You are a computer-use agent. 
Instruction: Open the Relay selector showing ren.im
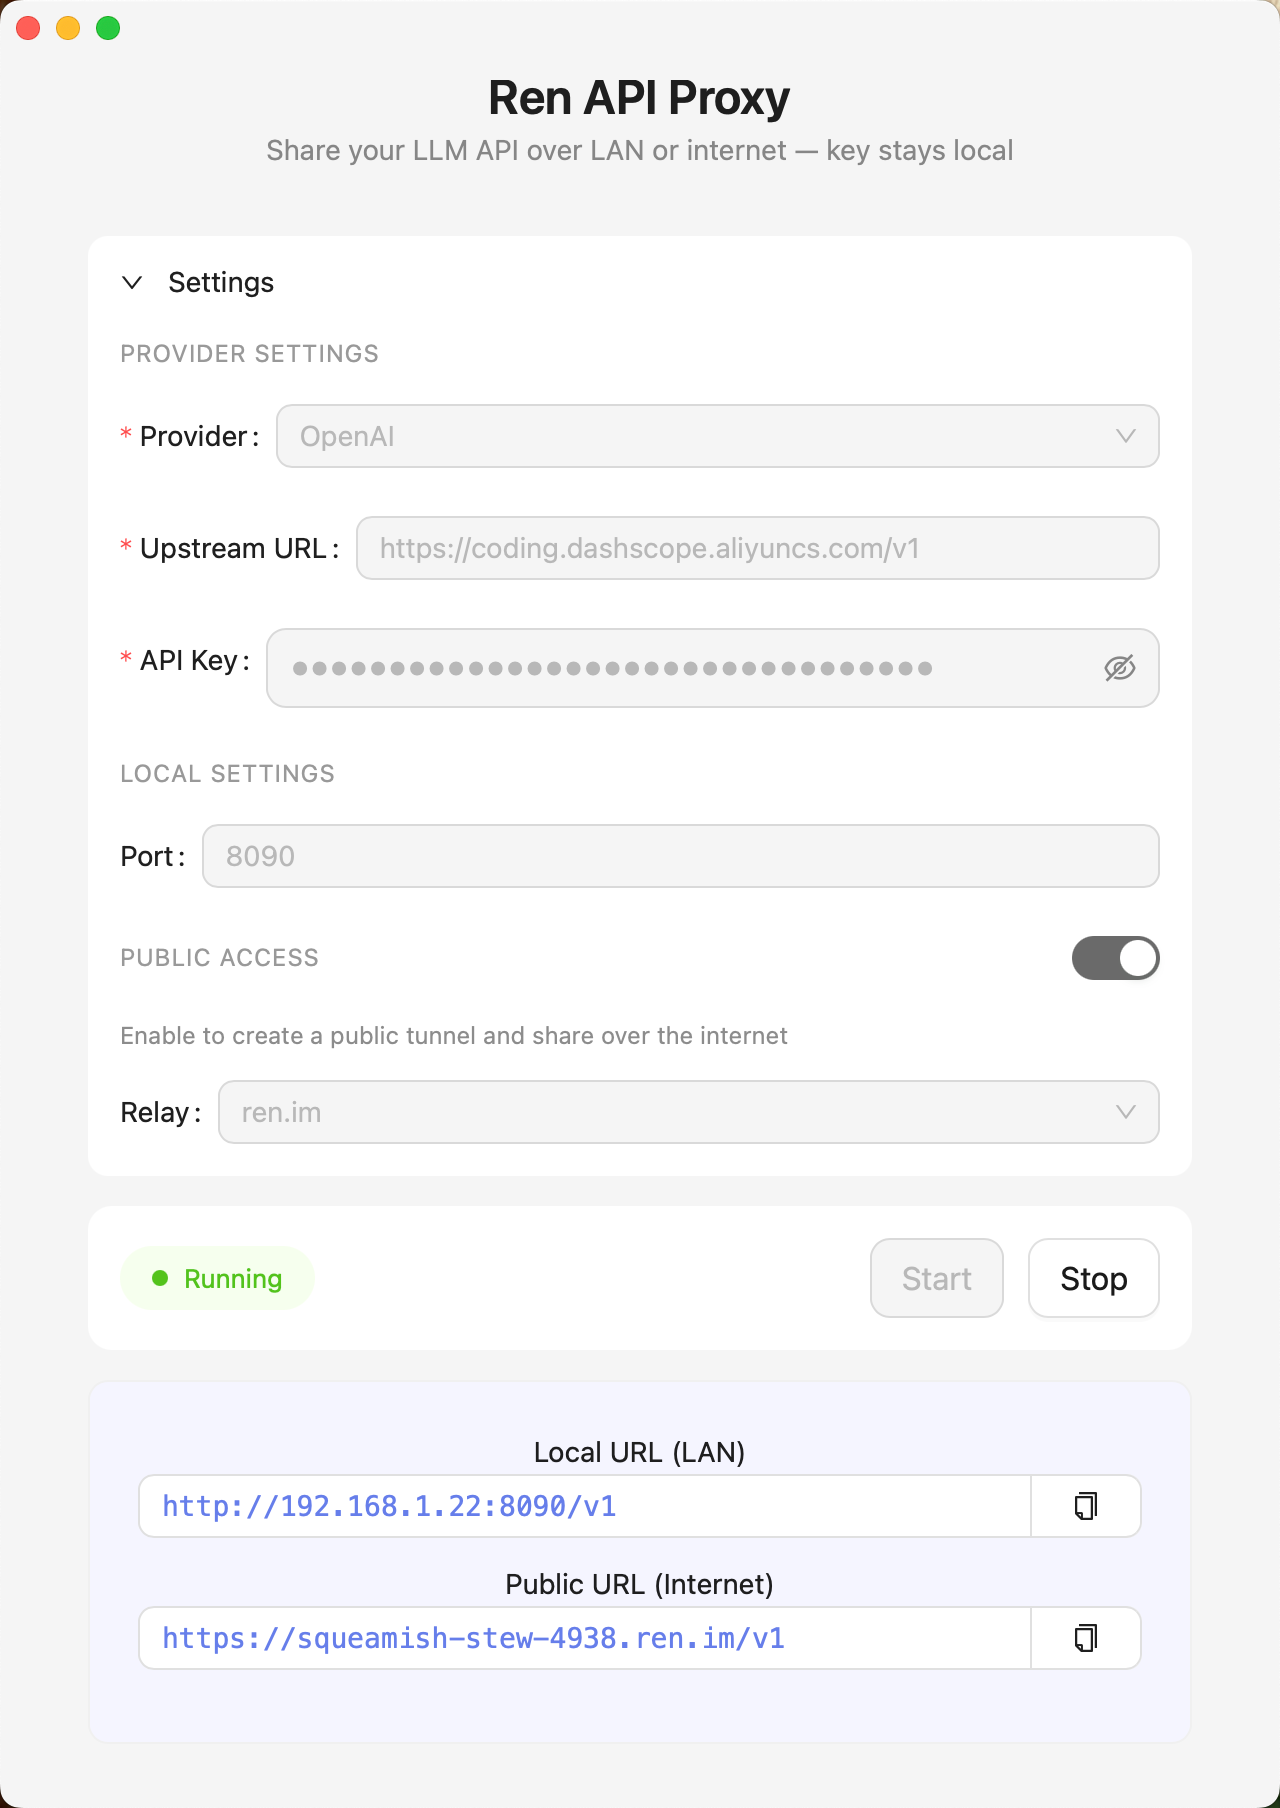click(690, 1112)
